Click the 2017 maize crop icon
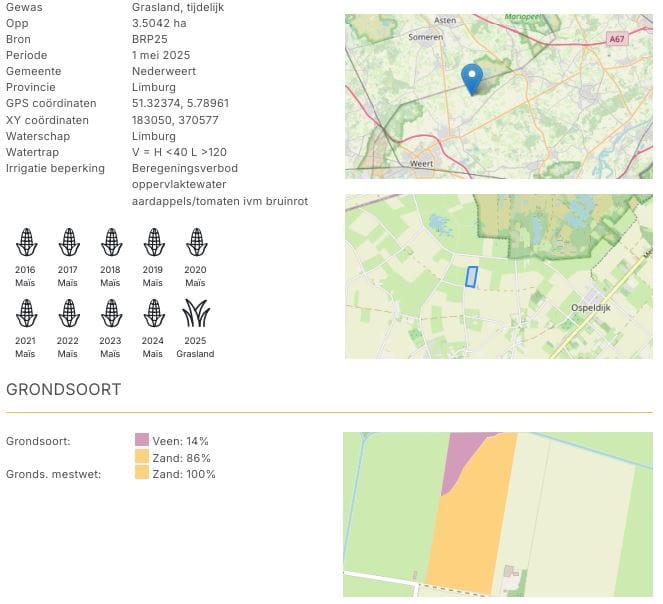Viewport: 663px width, 604px height. [68, 242]
